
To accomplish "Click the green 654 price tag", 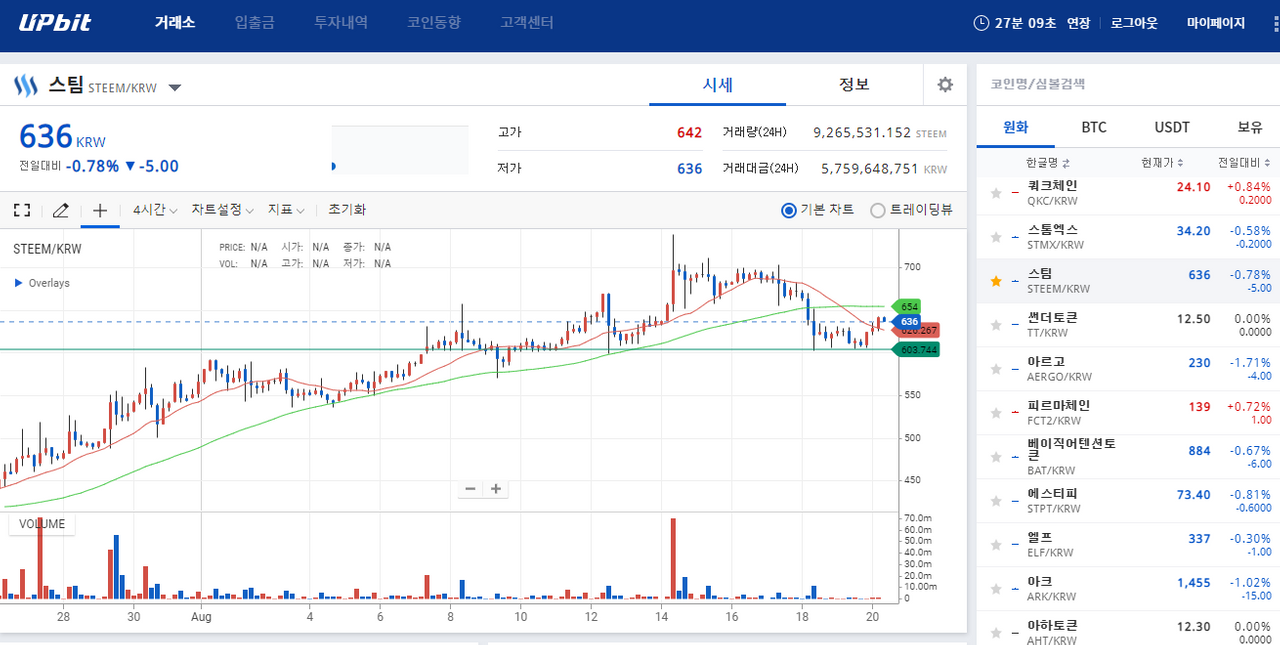I will point(909,306).
